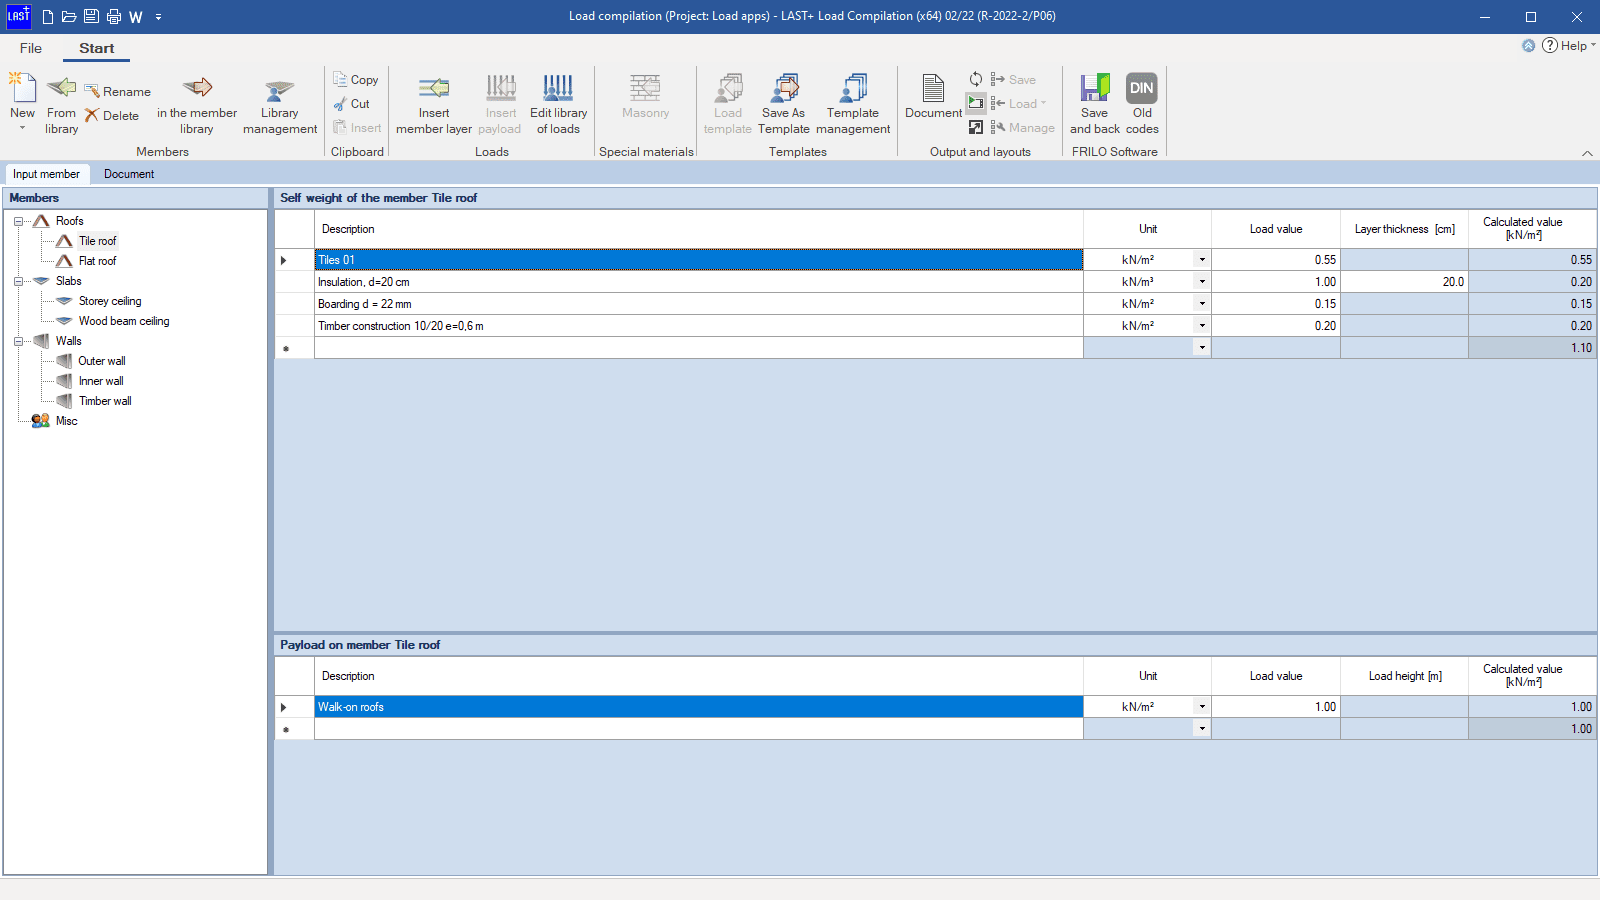The image size is (1600, 900).
Task: Open unit dropdown for Walk-on roofs row
Action: [x=1201, y=707]
